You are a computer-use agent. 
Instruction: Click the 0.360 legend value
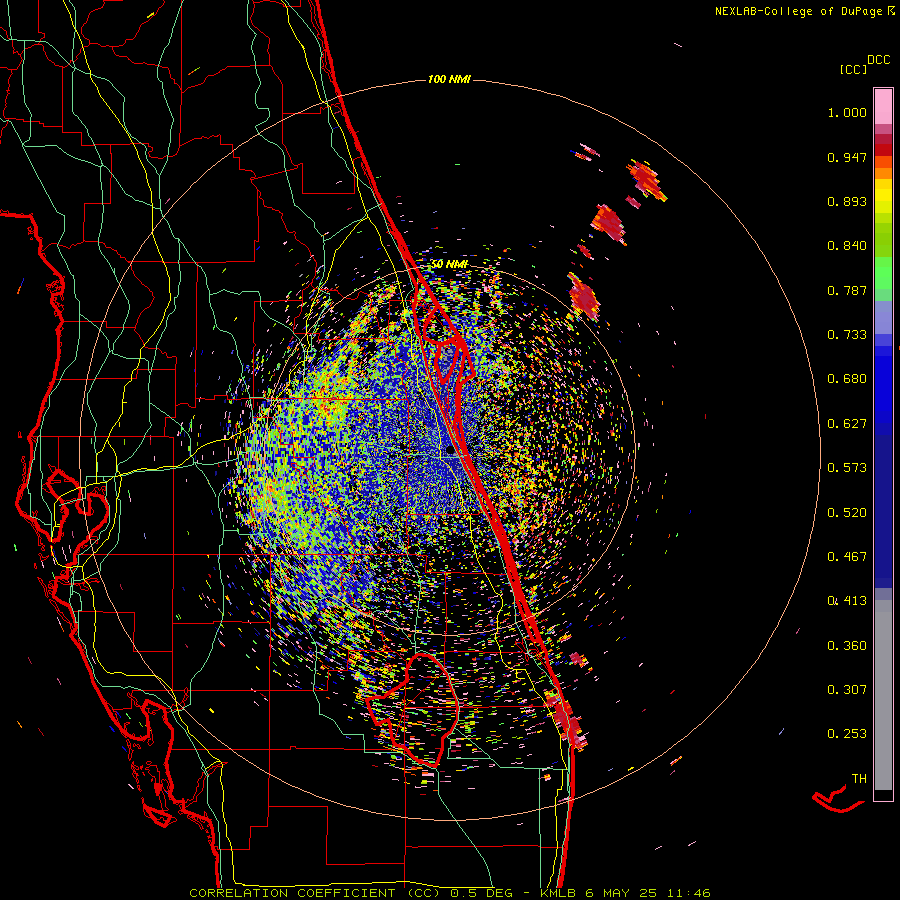point(847,646)
